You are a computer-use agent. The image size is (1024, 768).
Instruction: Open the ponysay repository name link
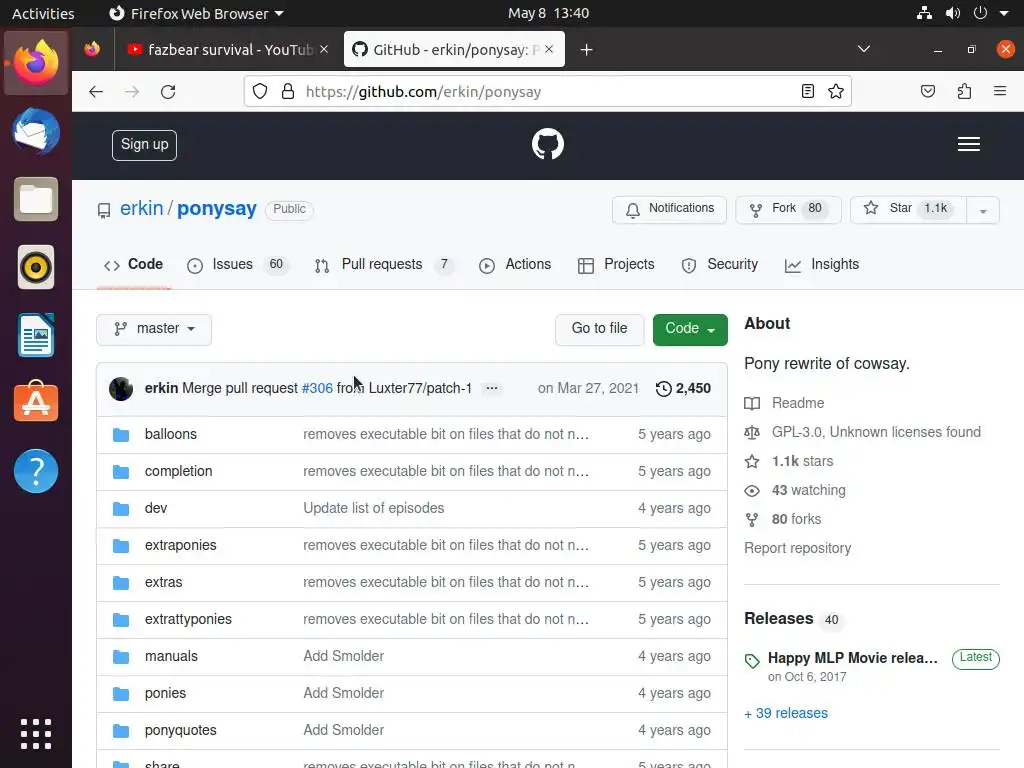[217, 208]
